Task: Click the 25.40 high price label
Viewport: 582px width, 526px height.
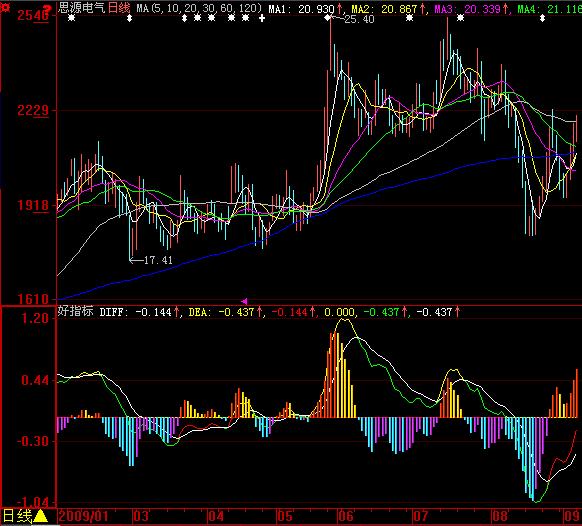Action: pos(359,19)
